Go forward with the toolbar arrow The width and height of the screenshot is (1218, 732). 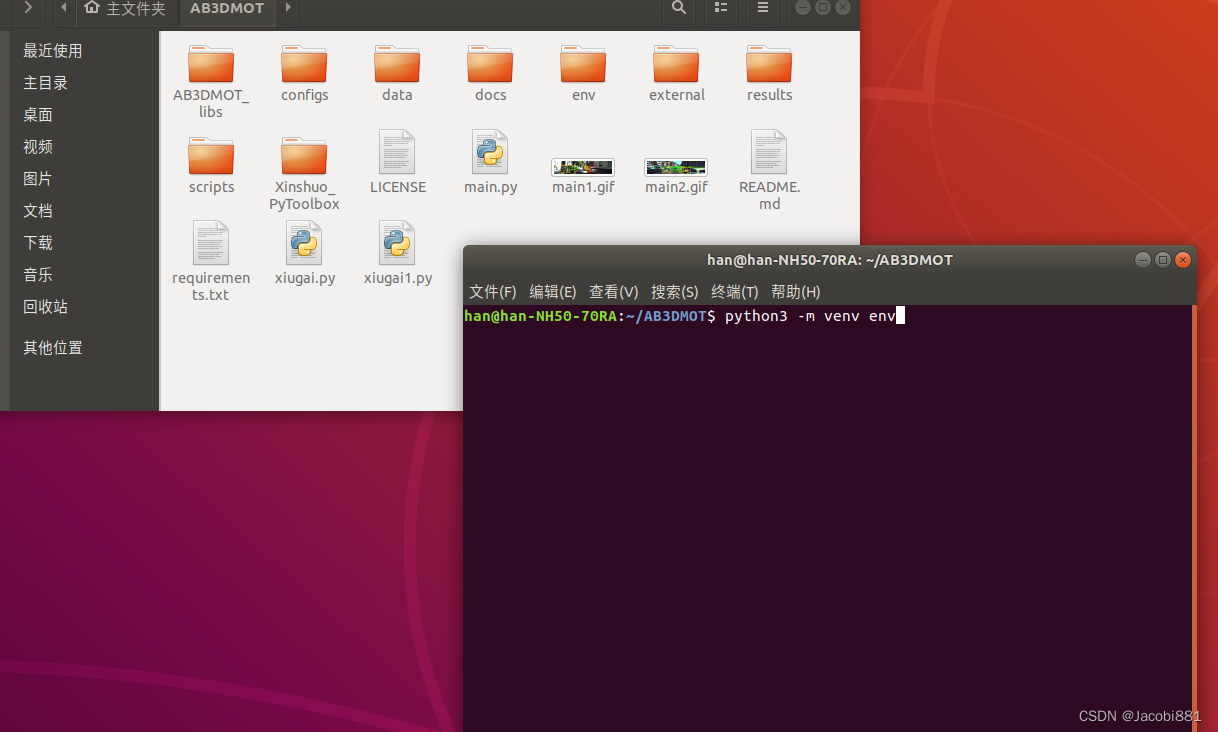click(x=27, y=8)
